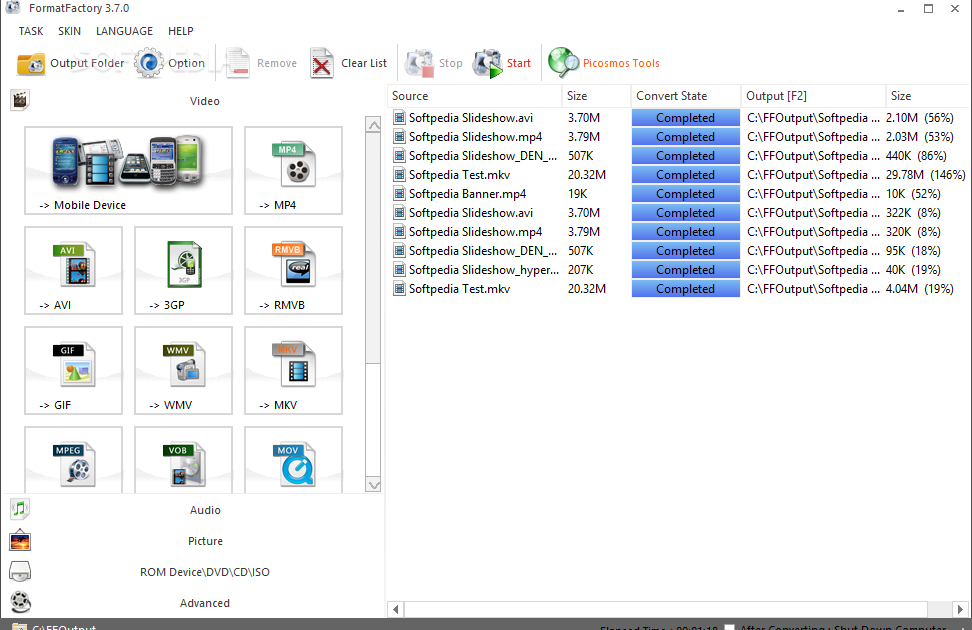The image size is (972, 630).
Task: Click the 40K (19%) output size cell
Action: pyautogui.click(x=913, y=270)
